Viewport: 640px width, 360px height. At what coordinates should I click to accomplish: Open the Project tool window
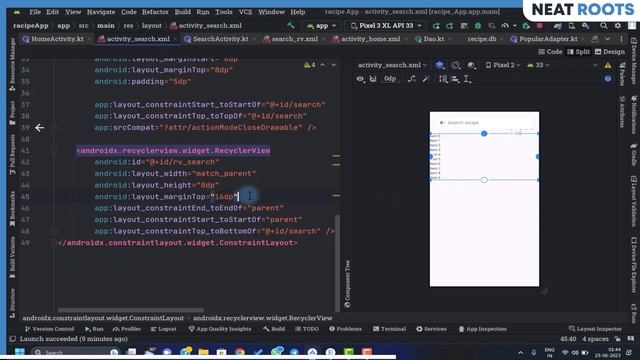(12, 113)
